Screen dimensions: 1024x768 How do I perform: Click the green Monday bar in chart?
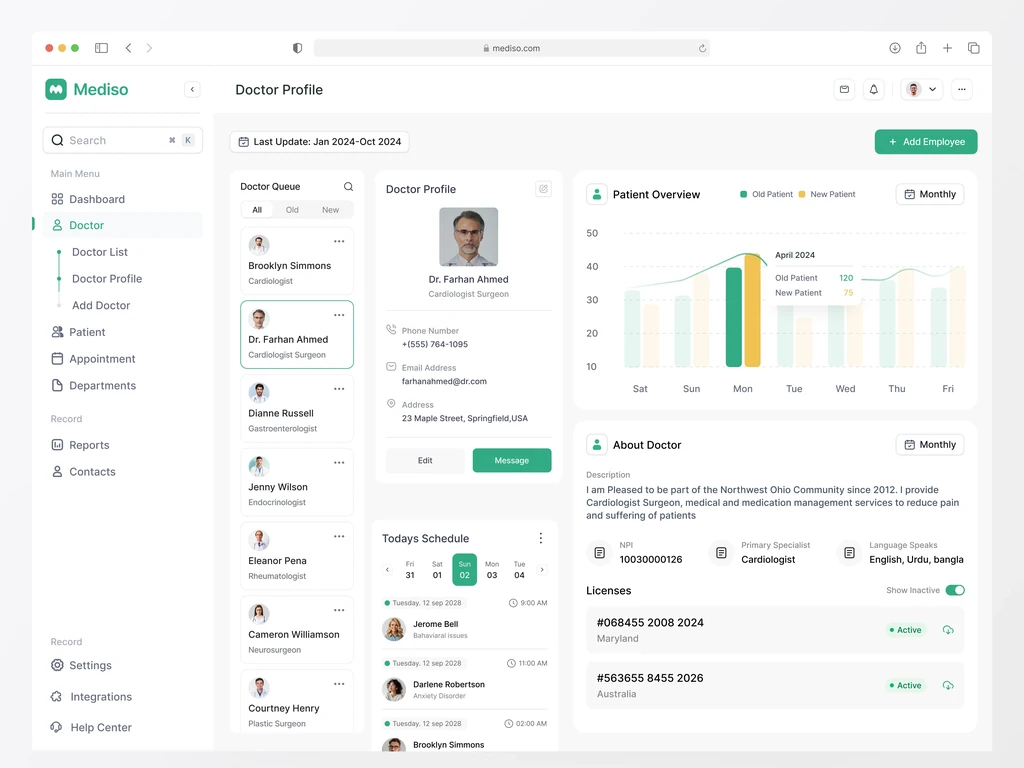click(x=734, y=317)
